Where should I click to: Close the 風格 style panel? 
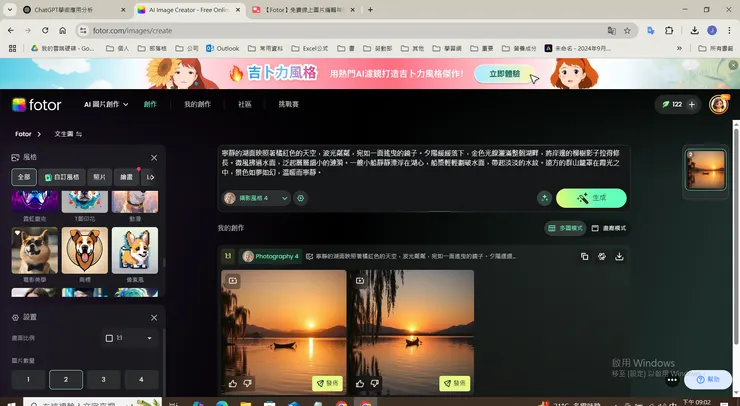click(154, 158)
